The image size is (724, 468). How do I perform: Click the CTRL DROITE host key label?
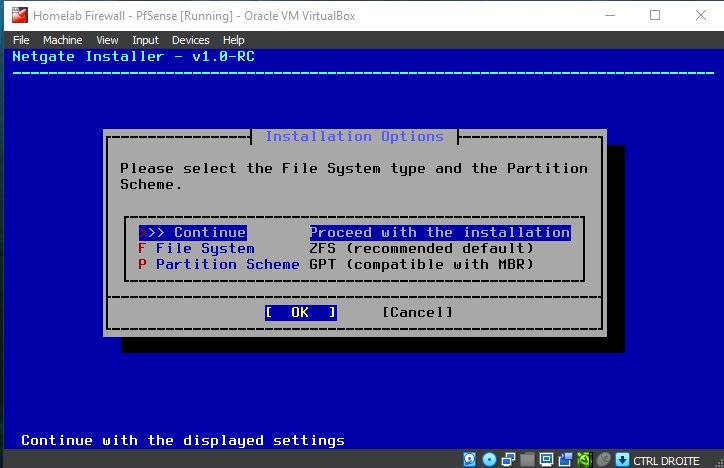coord(666,461)
